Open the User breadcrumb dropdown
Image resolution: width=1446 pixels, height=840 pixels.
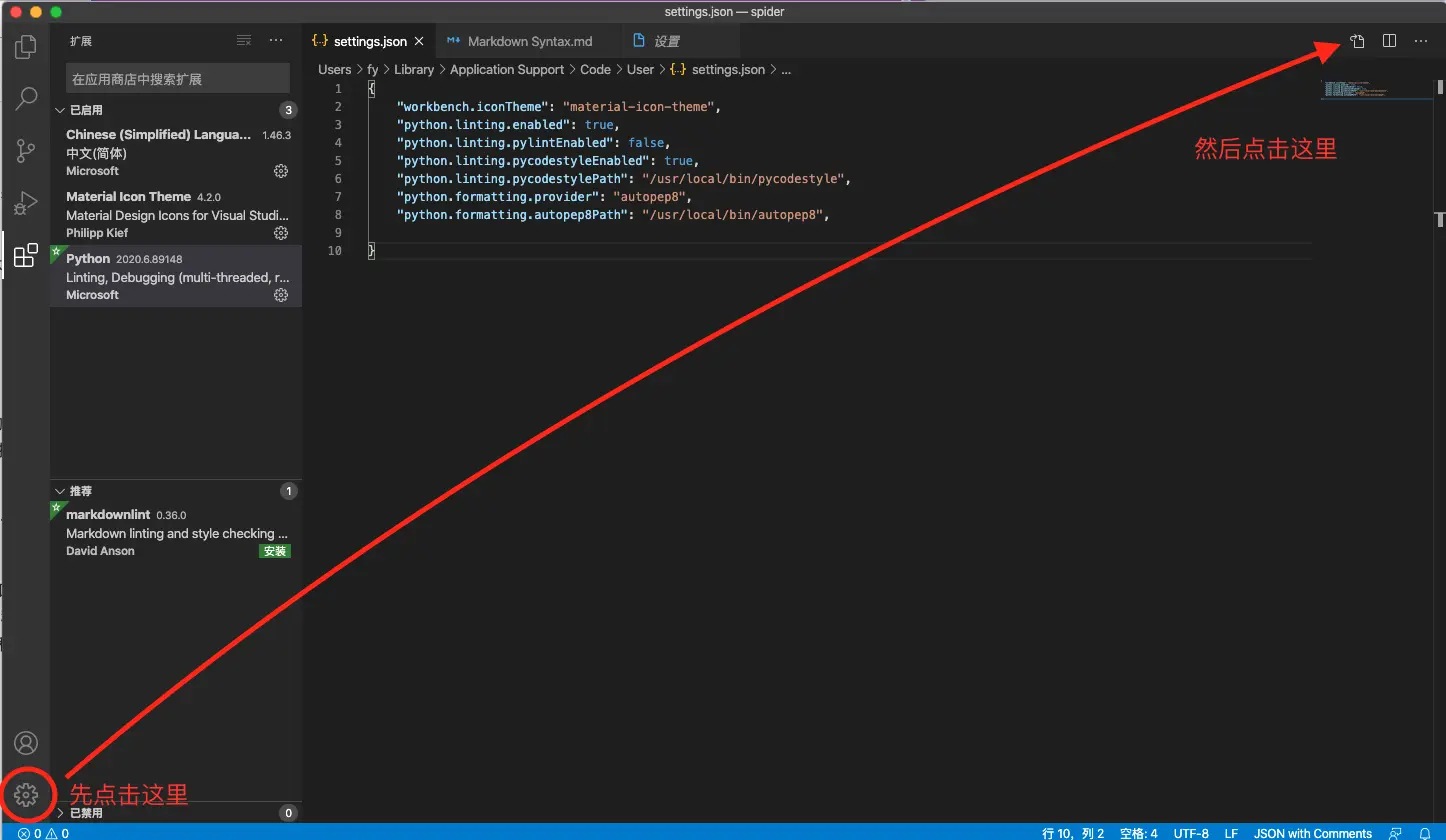coord(640,70)
